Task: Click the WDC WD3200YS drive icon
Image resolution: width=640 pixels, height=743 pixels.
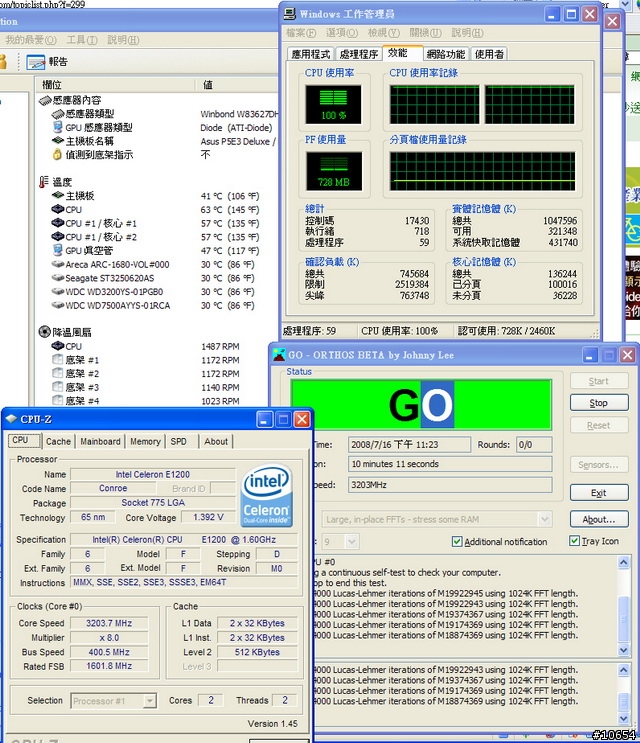Action: [x=58, y=291]
